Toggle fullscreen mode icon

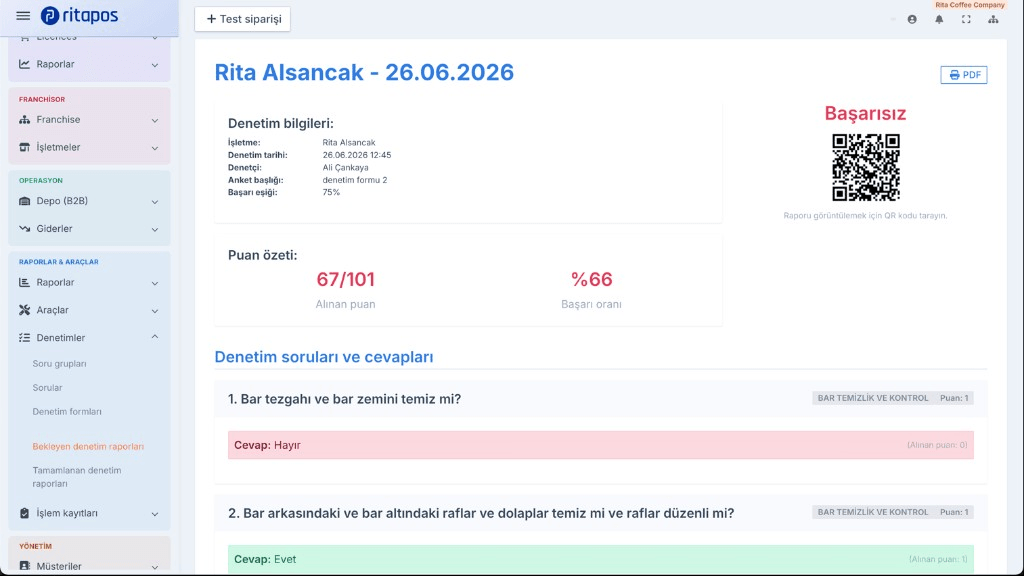click(966, 20)
